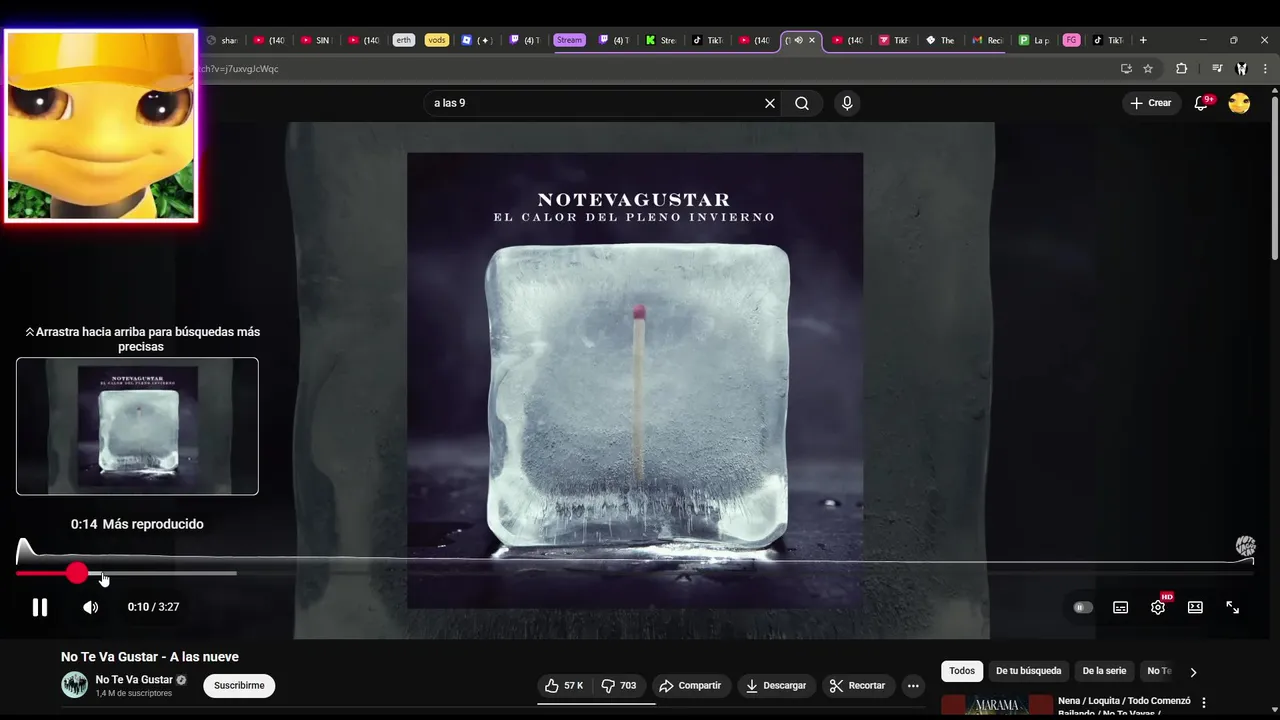Switch to the Gmail 'Reci' tab

987,40
